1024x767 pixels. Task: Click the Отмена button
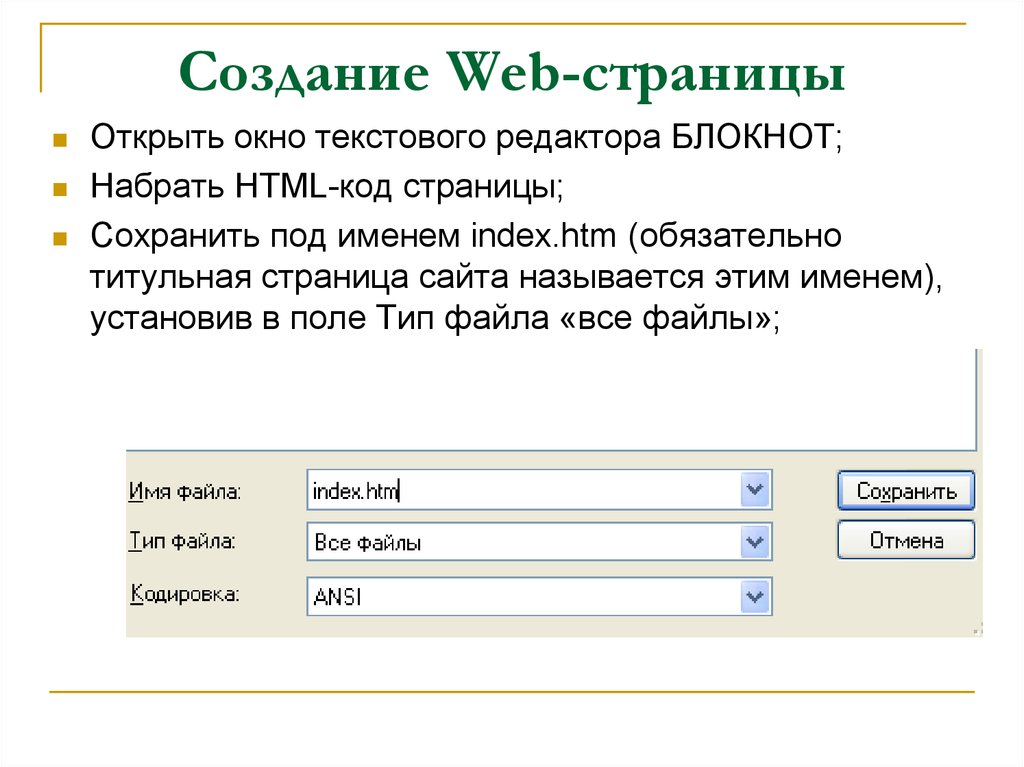906,540
